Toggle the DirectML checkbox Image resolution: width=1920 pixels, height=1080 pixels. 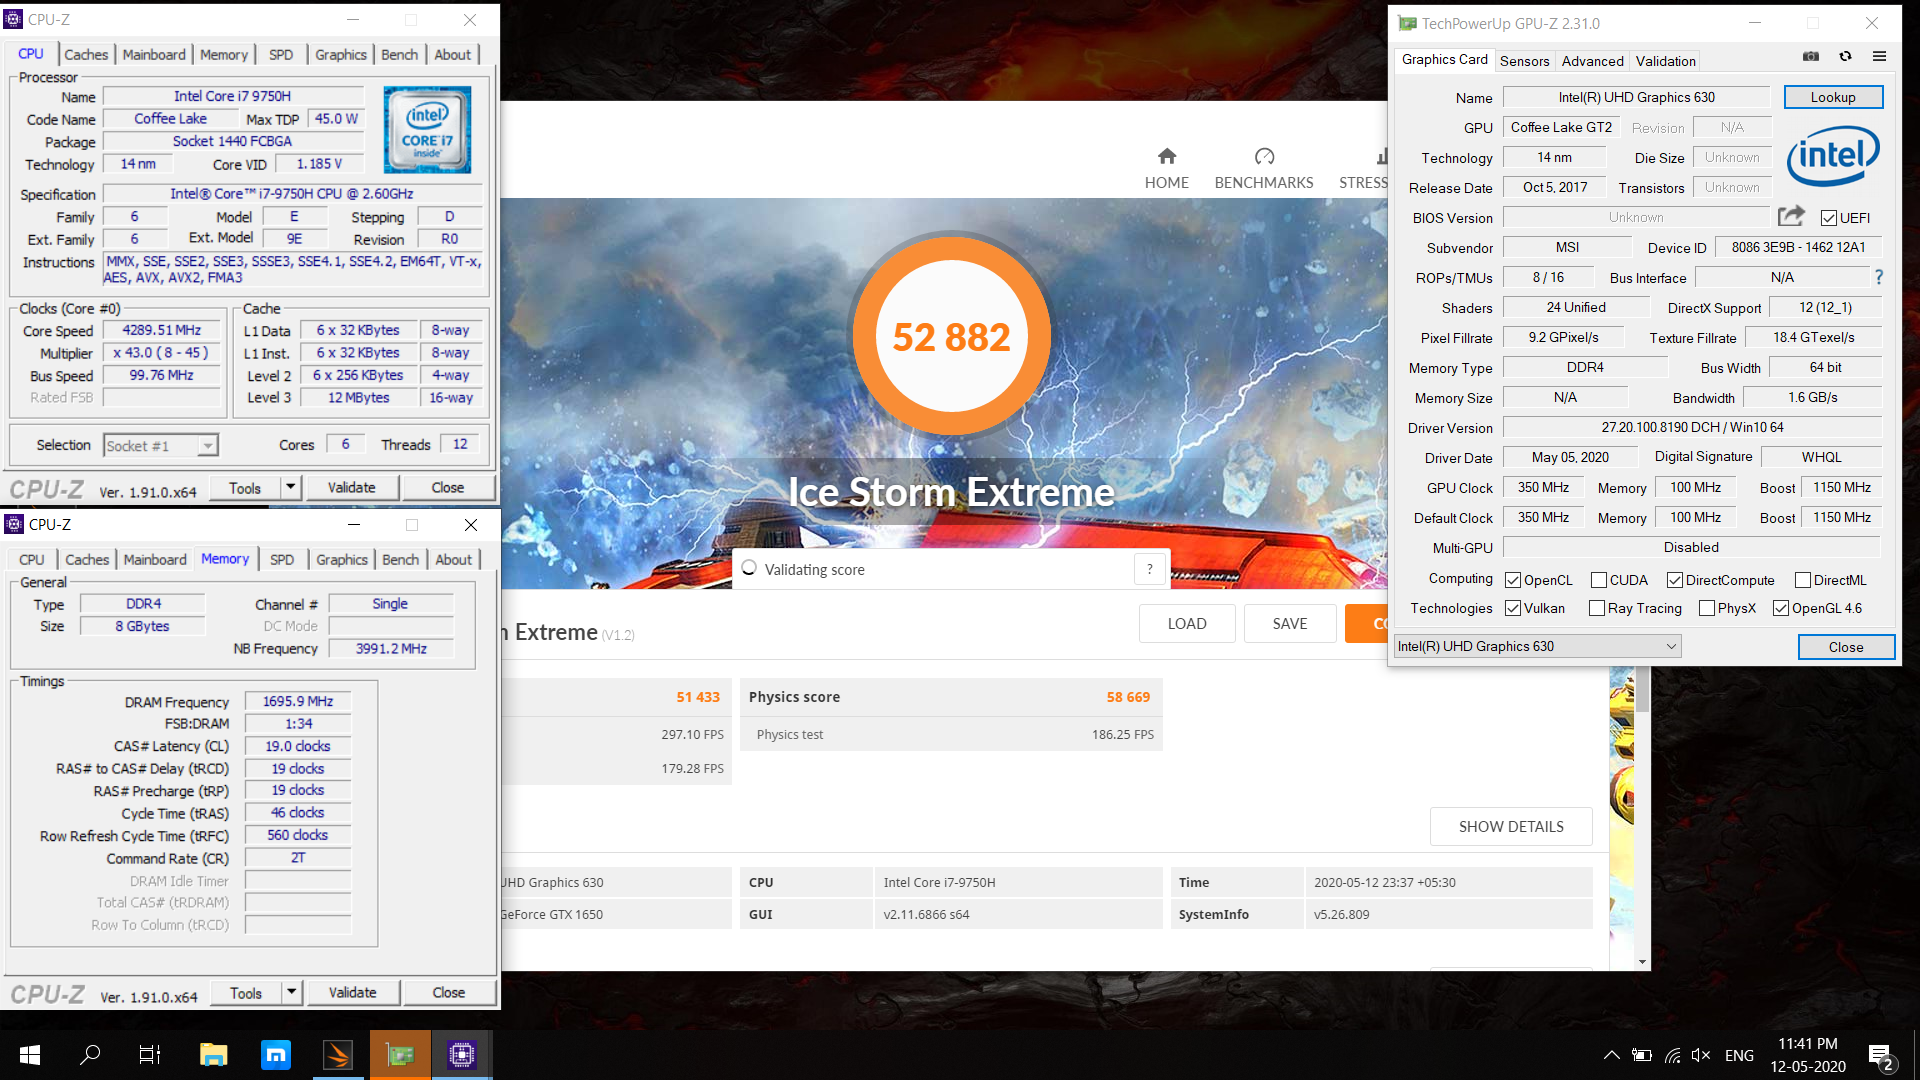1803,580
